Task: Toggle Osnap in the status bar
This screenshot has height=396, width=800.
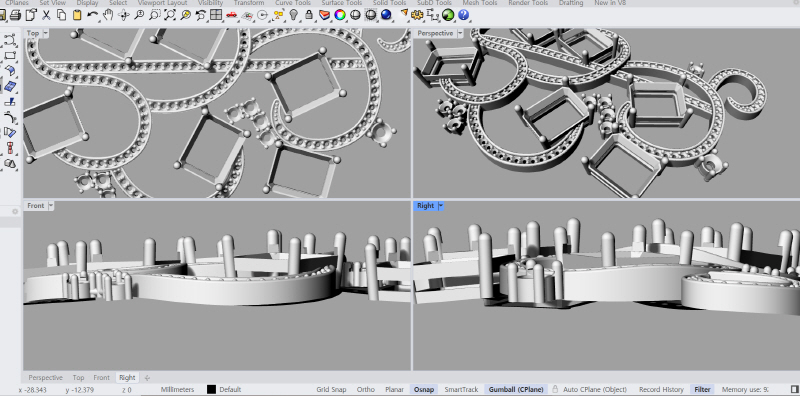Action: pos(423,389)
